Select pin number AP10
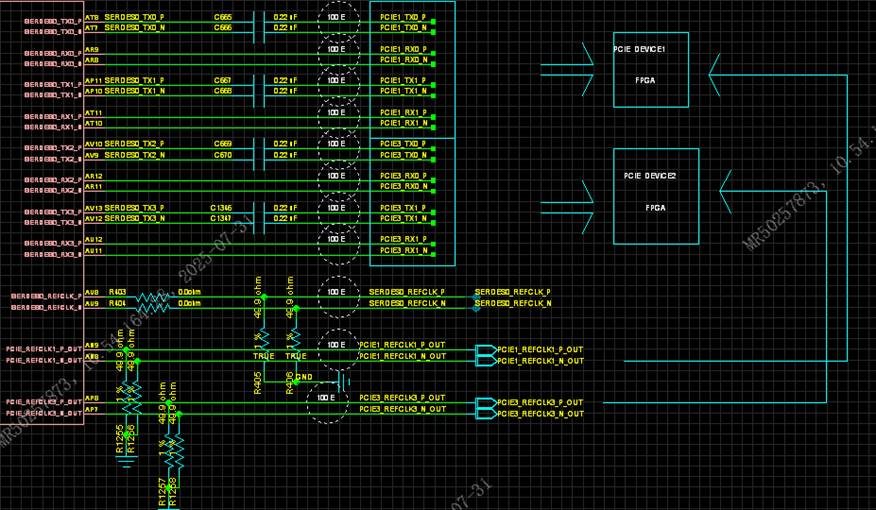 tap(94, 91)
